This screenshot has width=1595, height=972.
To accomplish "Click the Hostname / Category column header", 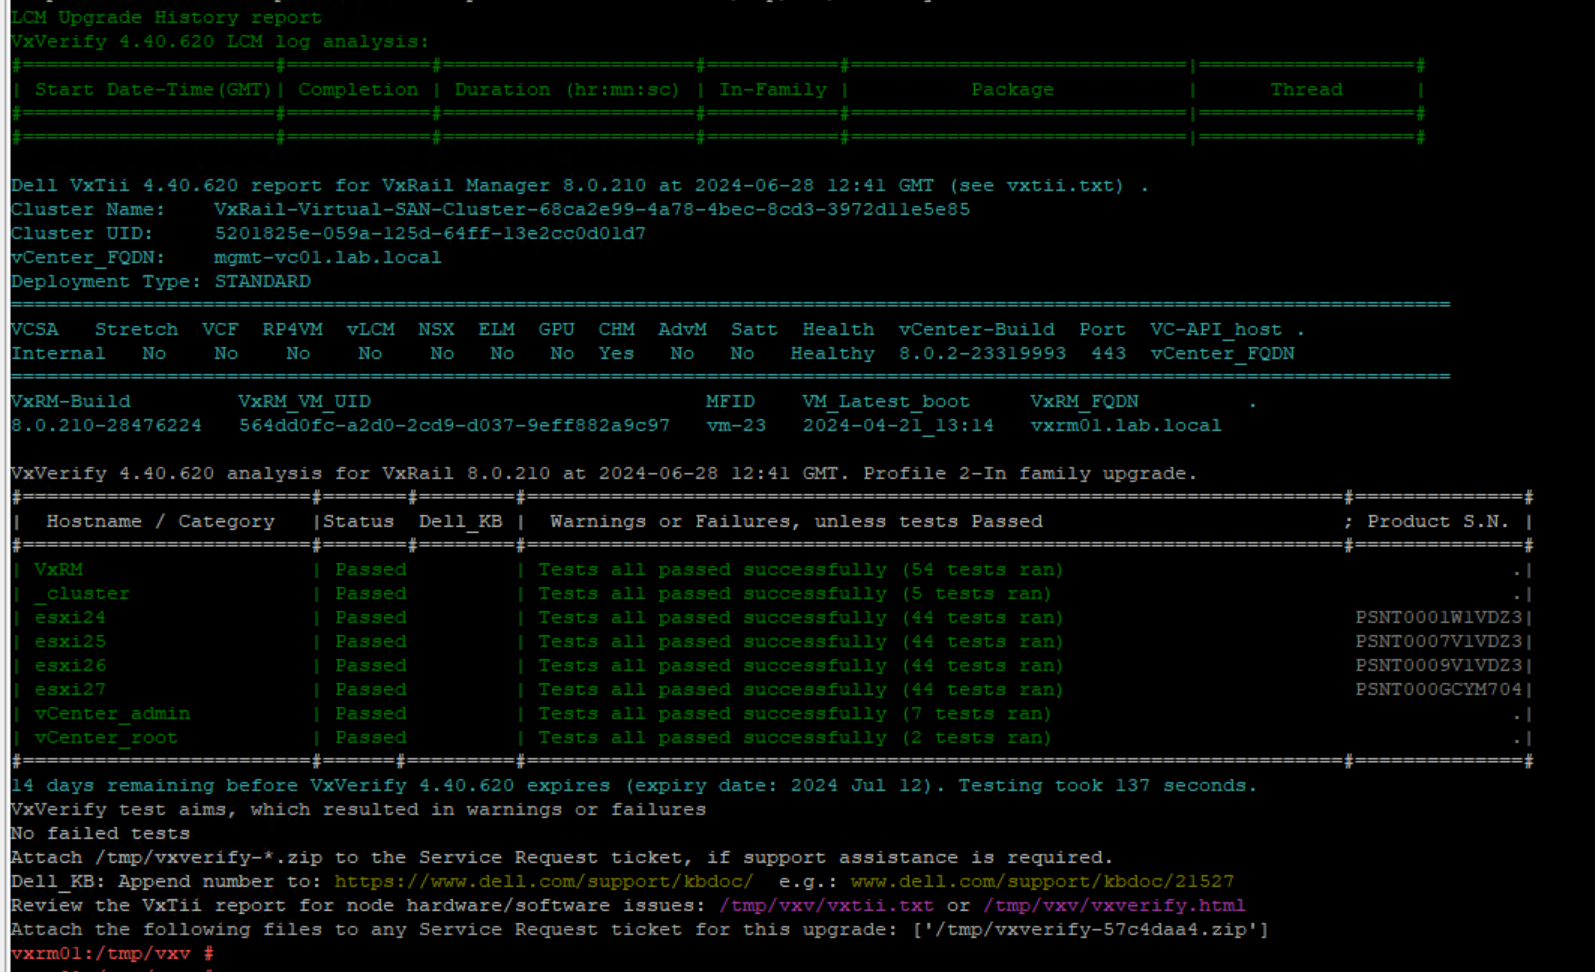I will (x=160, y=521).
